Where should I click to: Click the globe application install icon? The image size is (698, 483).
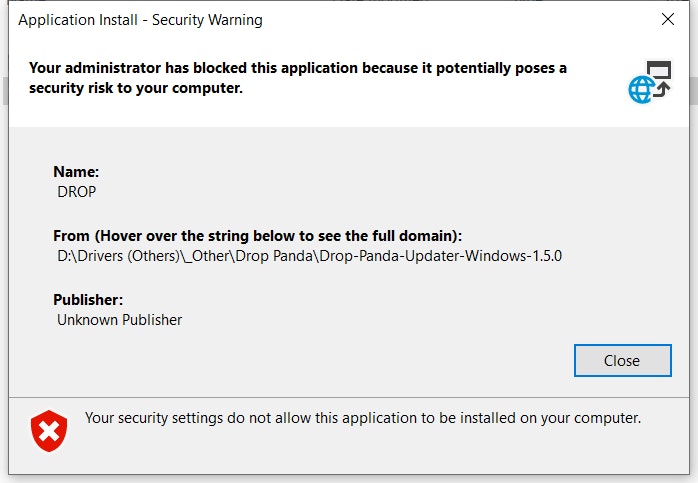(640, 91)
